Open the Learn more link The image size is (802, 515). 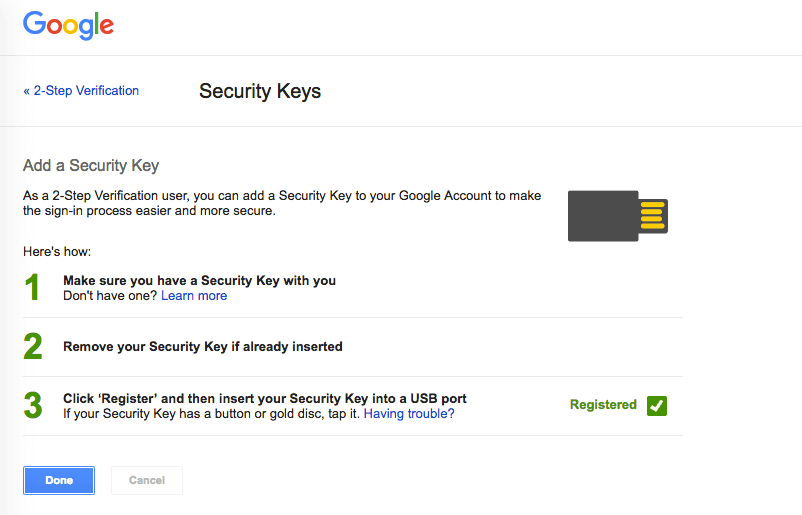(194, 296)
